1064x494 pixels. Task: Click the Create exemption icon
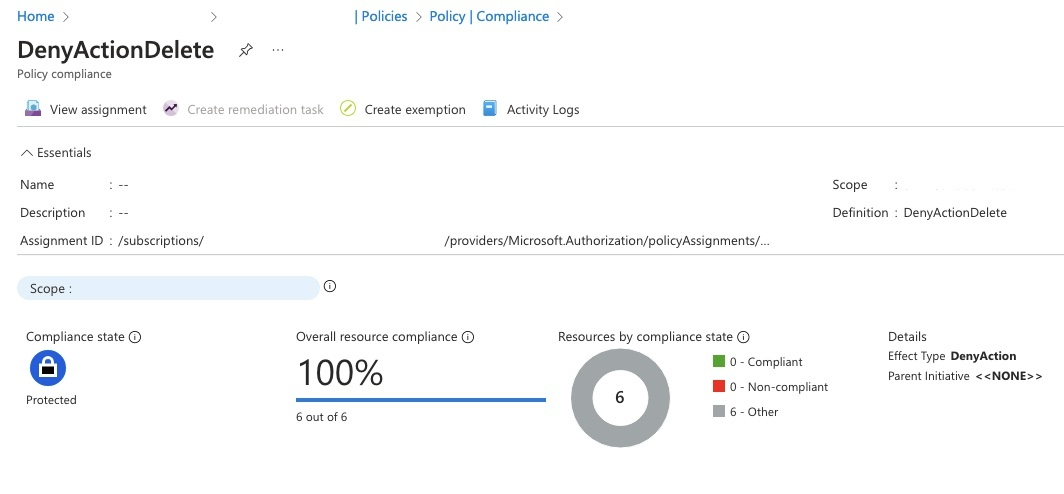coord(347,109)
